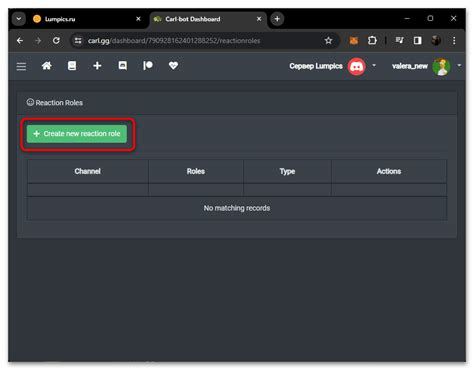The height and width of the screenshot is (370, 474).
Task: Click the No matching records row
Action: (237, 208)
